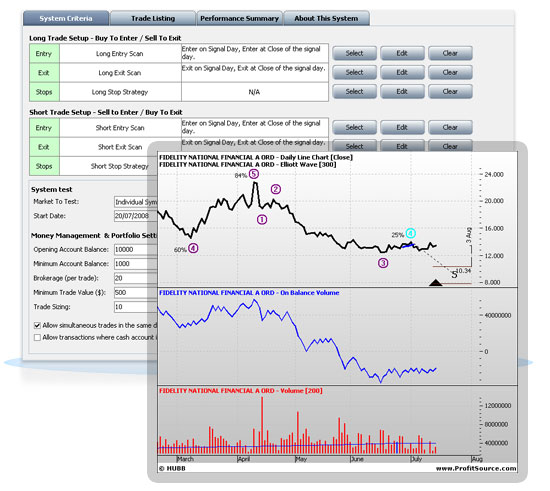The height and width of the screenshot is (491, 550).
Task: Click Select for Long Entry Scan row
Action: pyautogui.click(x=354, y=53)
